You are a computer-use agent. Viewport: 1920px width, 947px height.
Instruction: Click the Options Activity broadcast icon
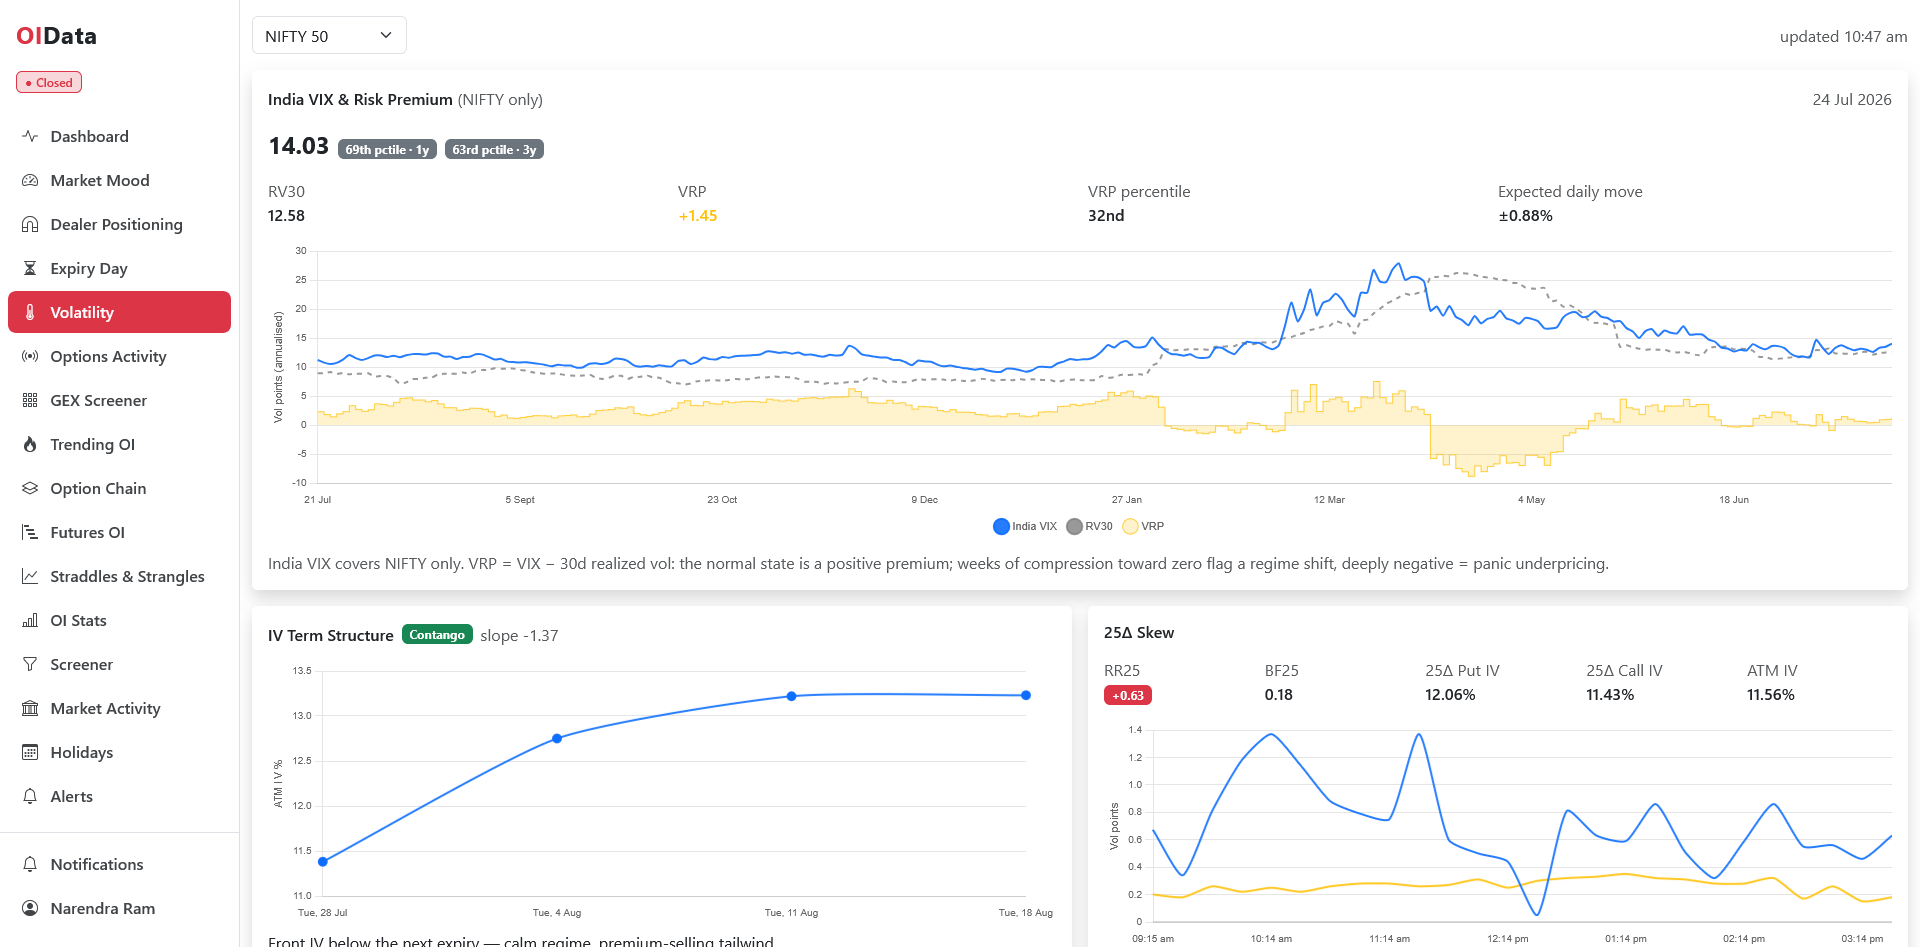coord(30,356)
